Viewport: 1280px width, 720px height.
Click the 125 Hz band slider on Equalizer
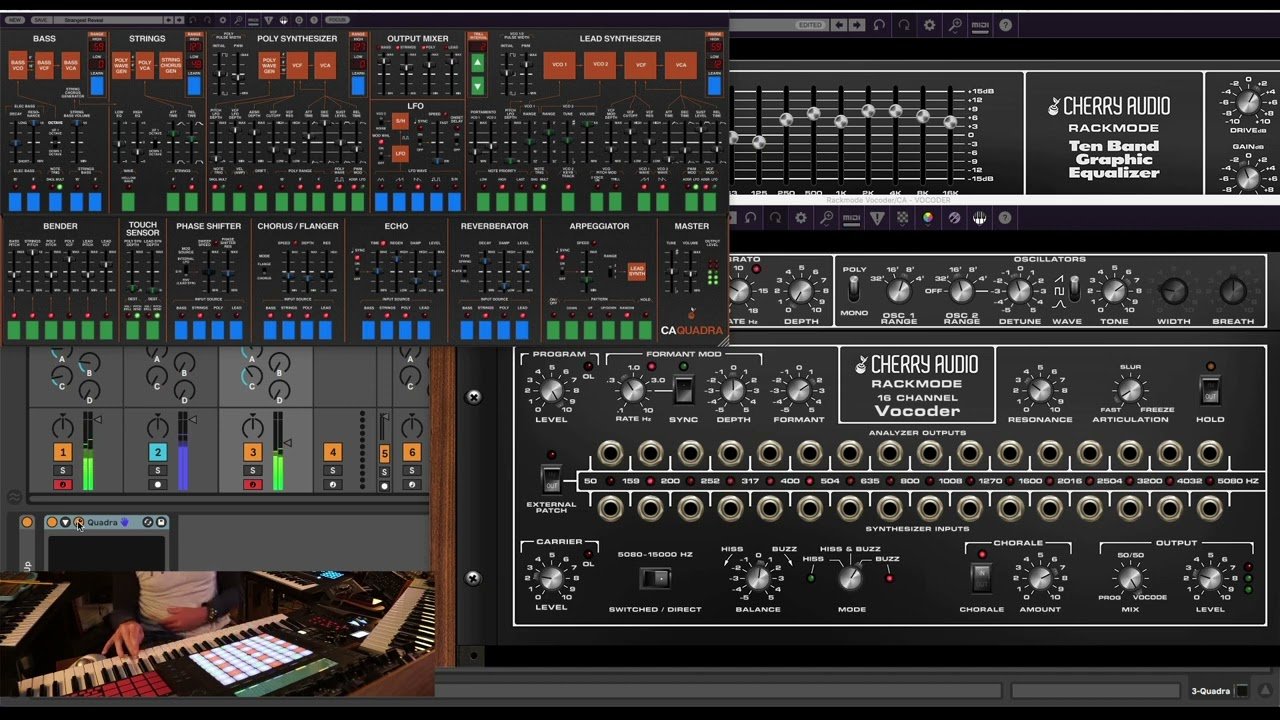click(758, 142)
